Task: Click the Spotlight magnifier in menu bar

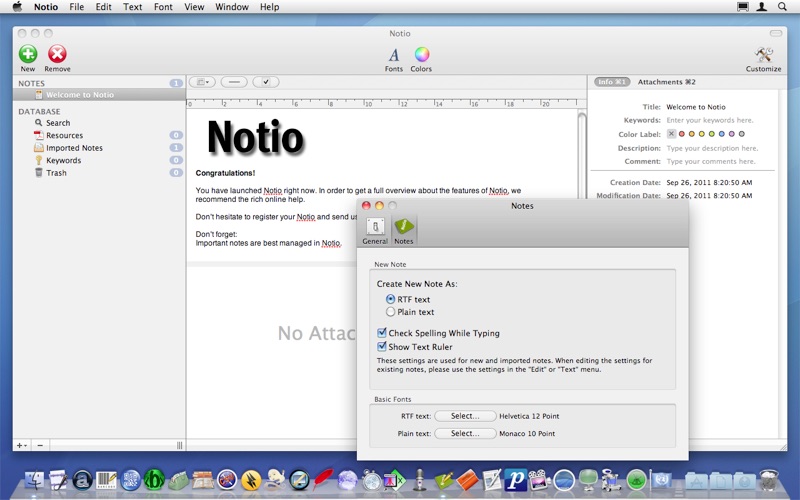Action: coord(782,7)
